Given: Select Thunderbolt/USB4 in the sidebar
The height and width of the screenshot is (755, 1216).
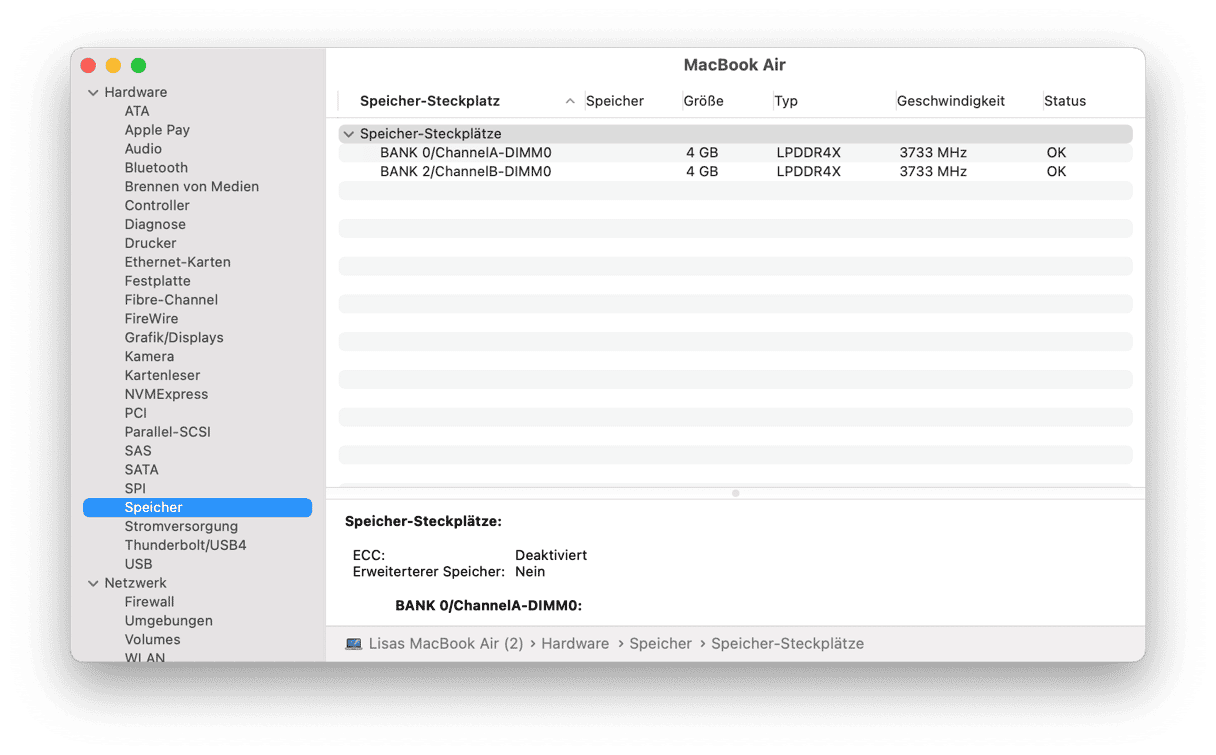Looking at the screenshot, I should pos(185,546).
